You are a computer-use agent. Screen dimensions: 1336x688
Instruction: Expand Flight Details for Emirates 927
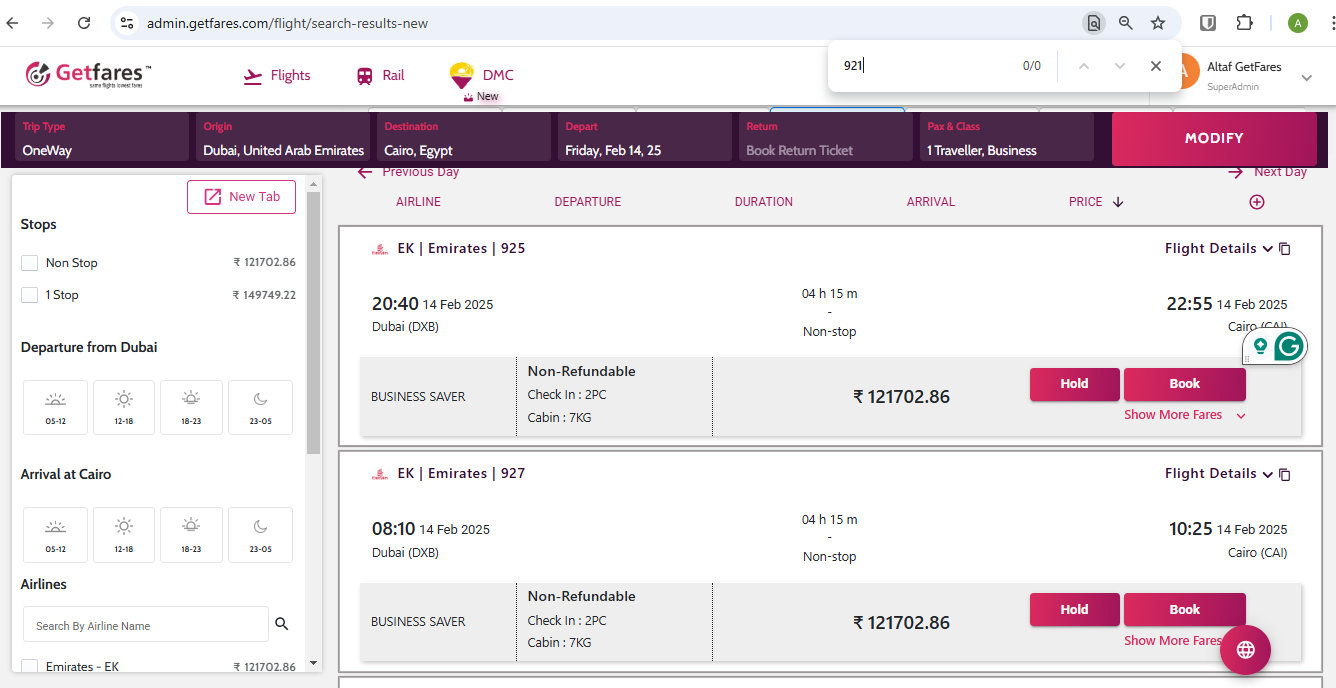1218,474
